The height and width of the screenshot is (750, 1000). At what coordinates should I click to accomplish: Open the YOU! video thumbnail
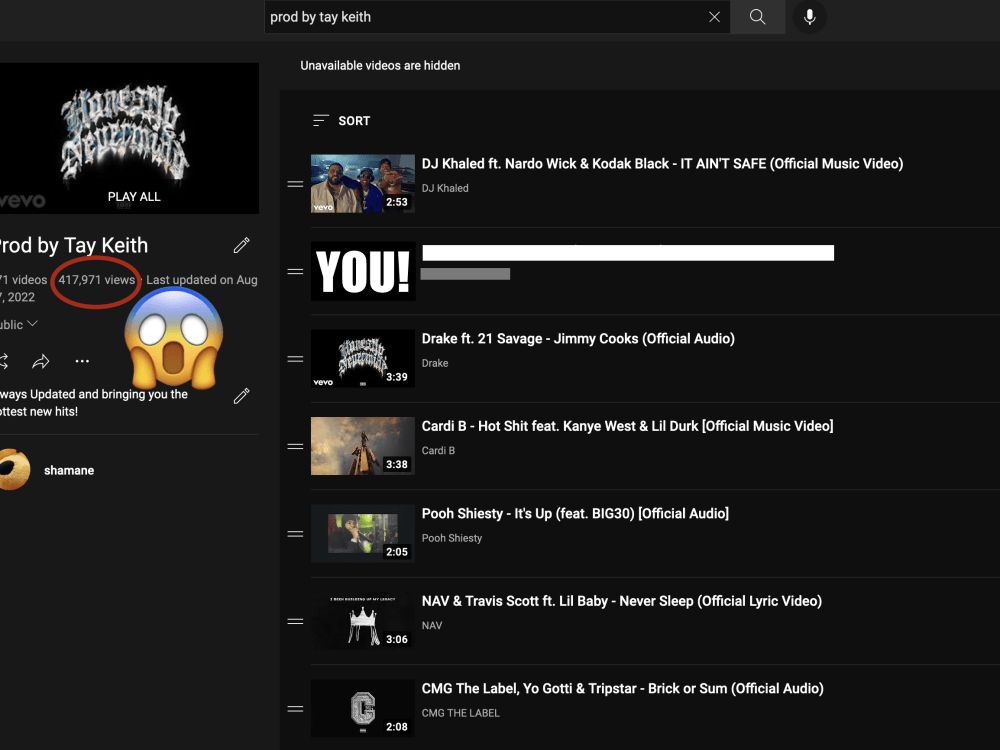tap(363, 271)
